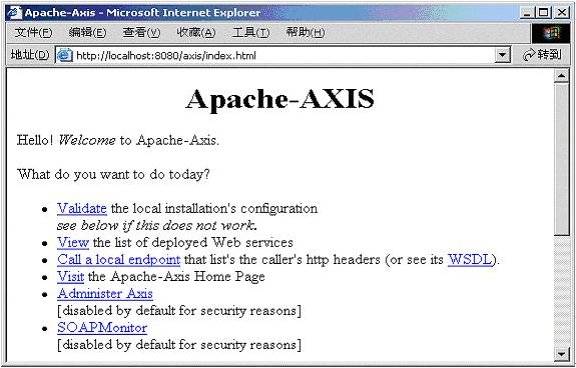
Task: Click the page icon in address bar
Action: pos(65,55)
